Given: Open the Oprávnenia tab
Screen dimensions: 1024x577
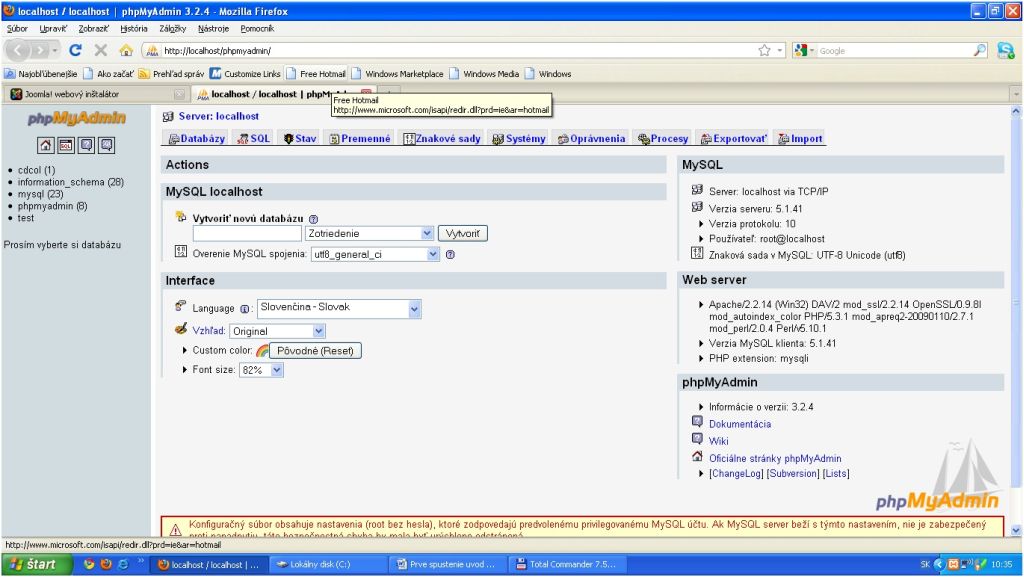Looking at the screenshot, I should 592,138.
